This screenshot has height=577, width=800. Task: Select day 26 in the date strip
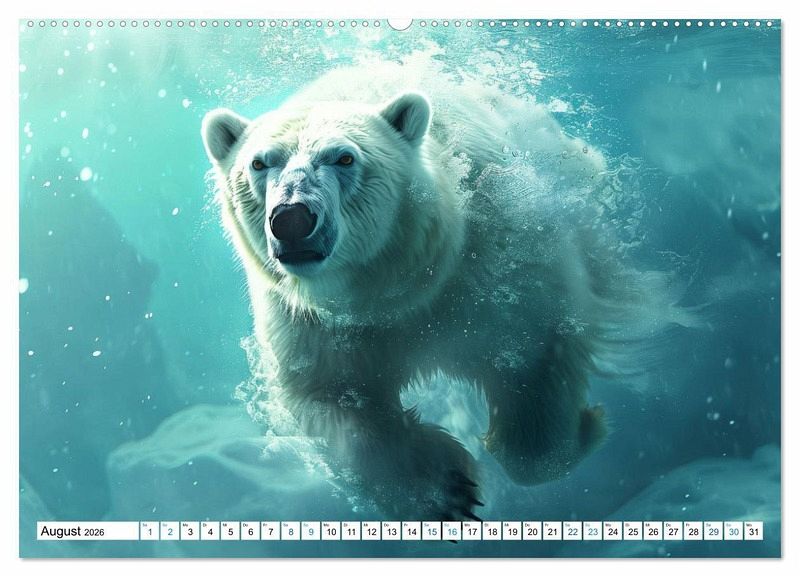[x=654, y=531]
